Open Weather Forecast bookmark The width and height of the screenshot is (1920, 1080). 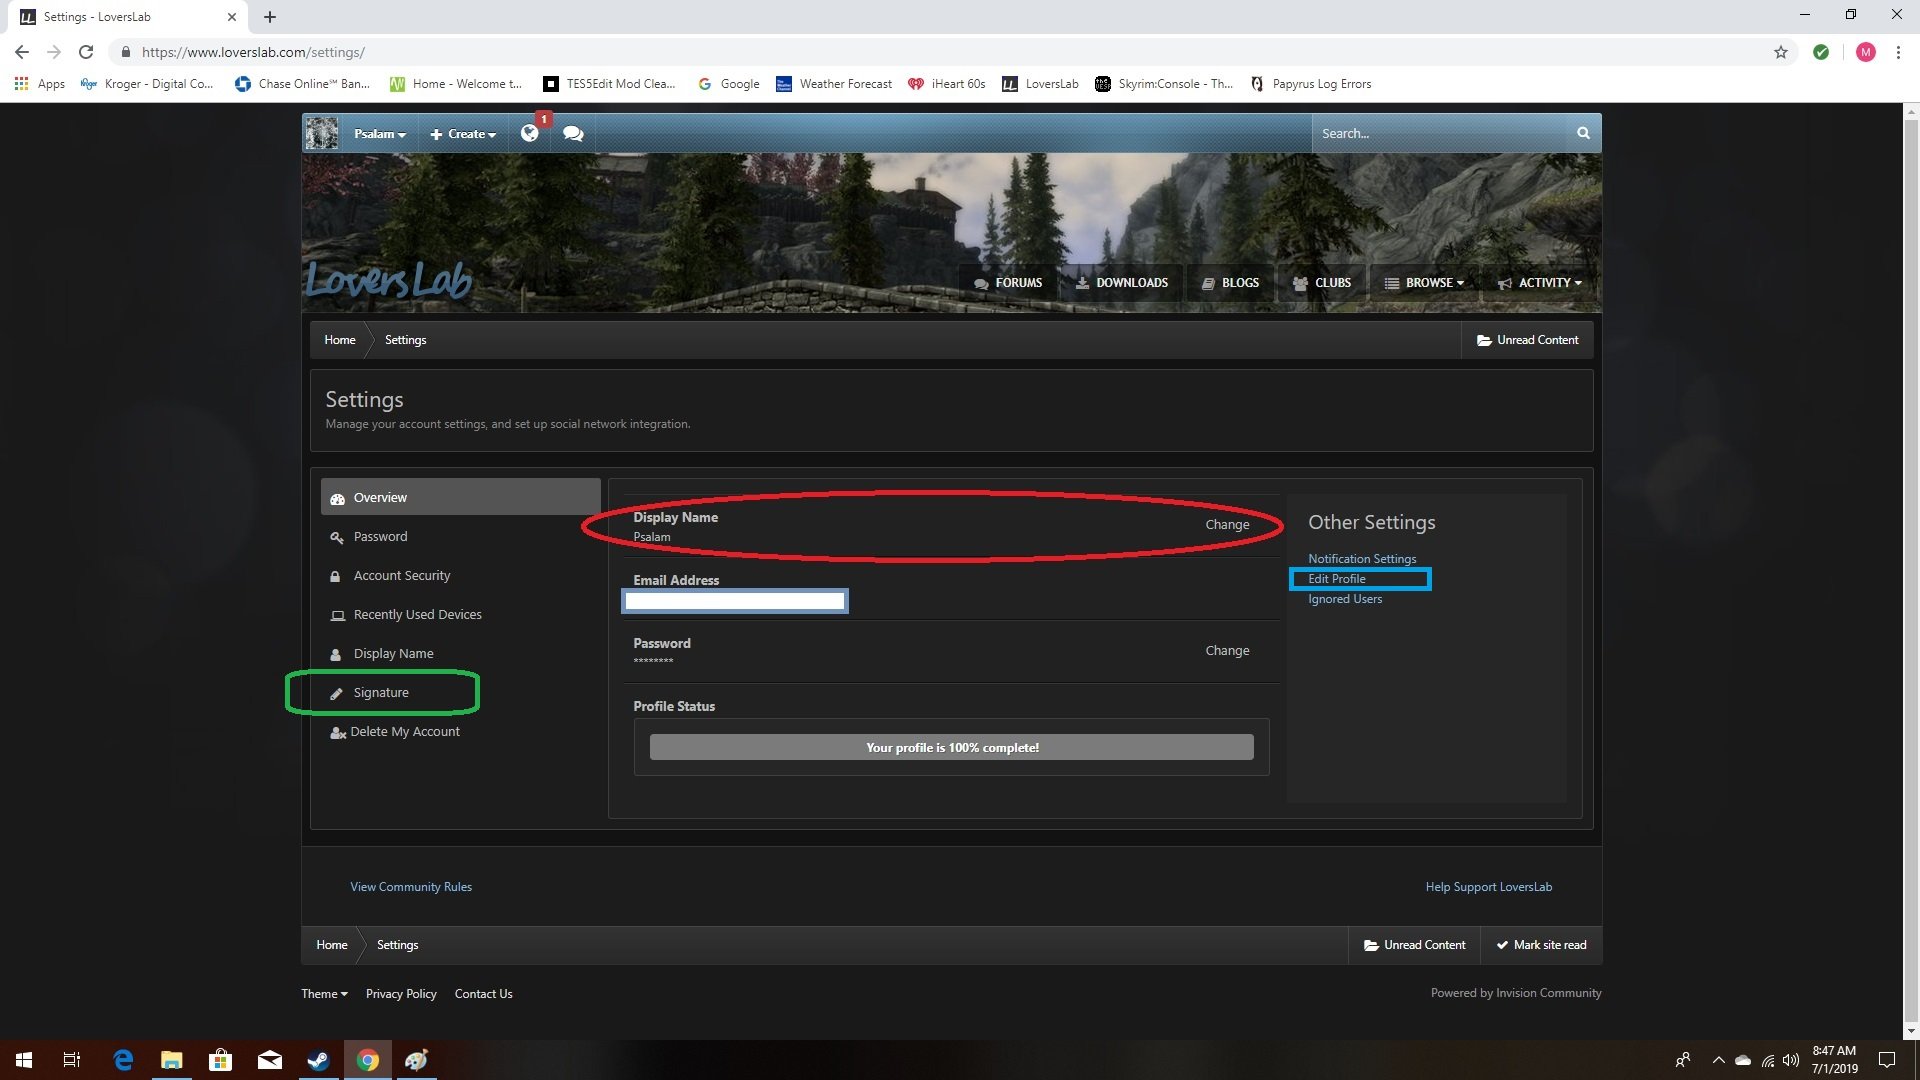pyautogui.click(x=834, y=84)
